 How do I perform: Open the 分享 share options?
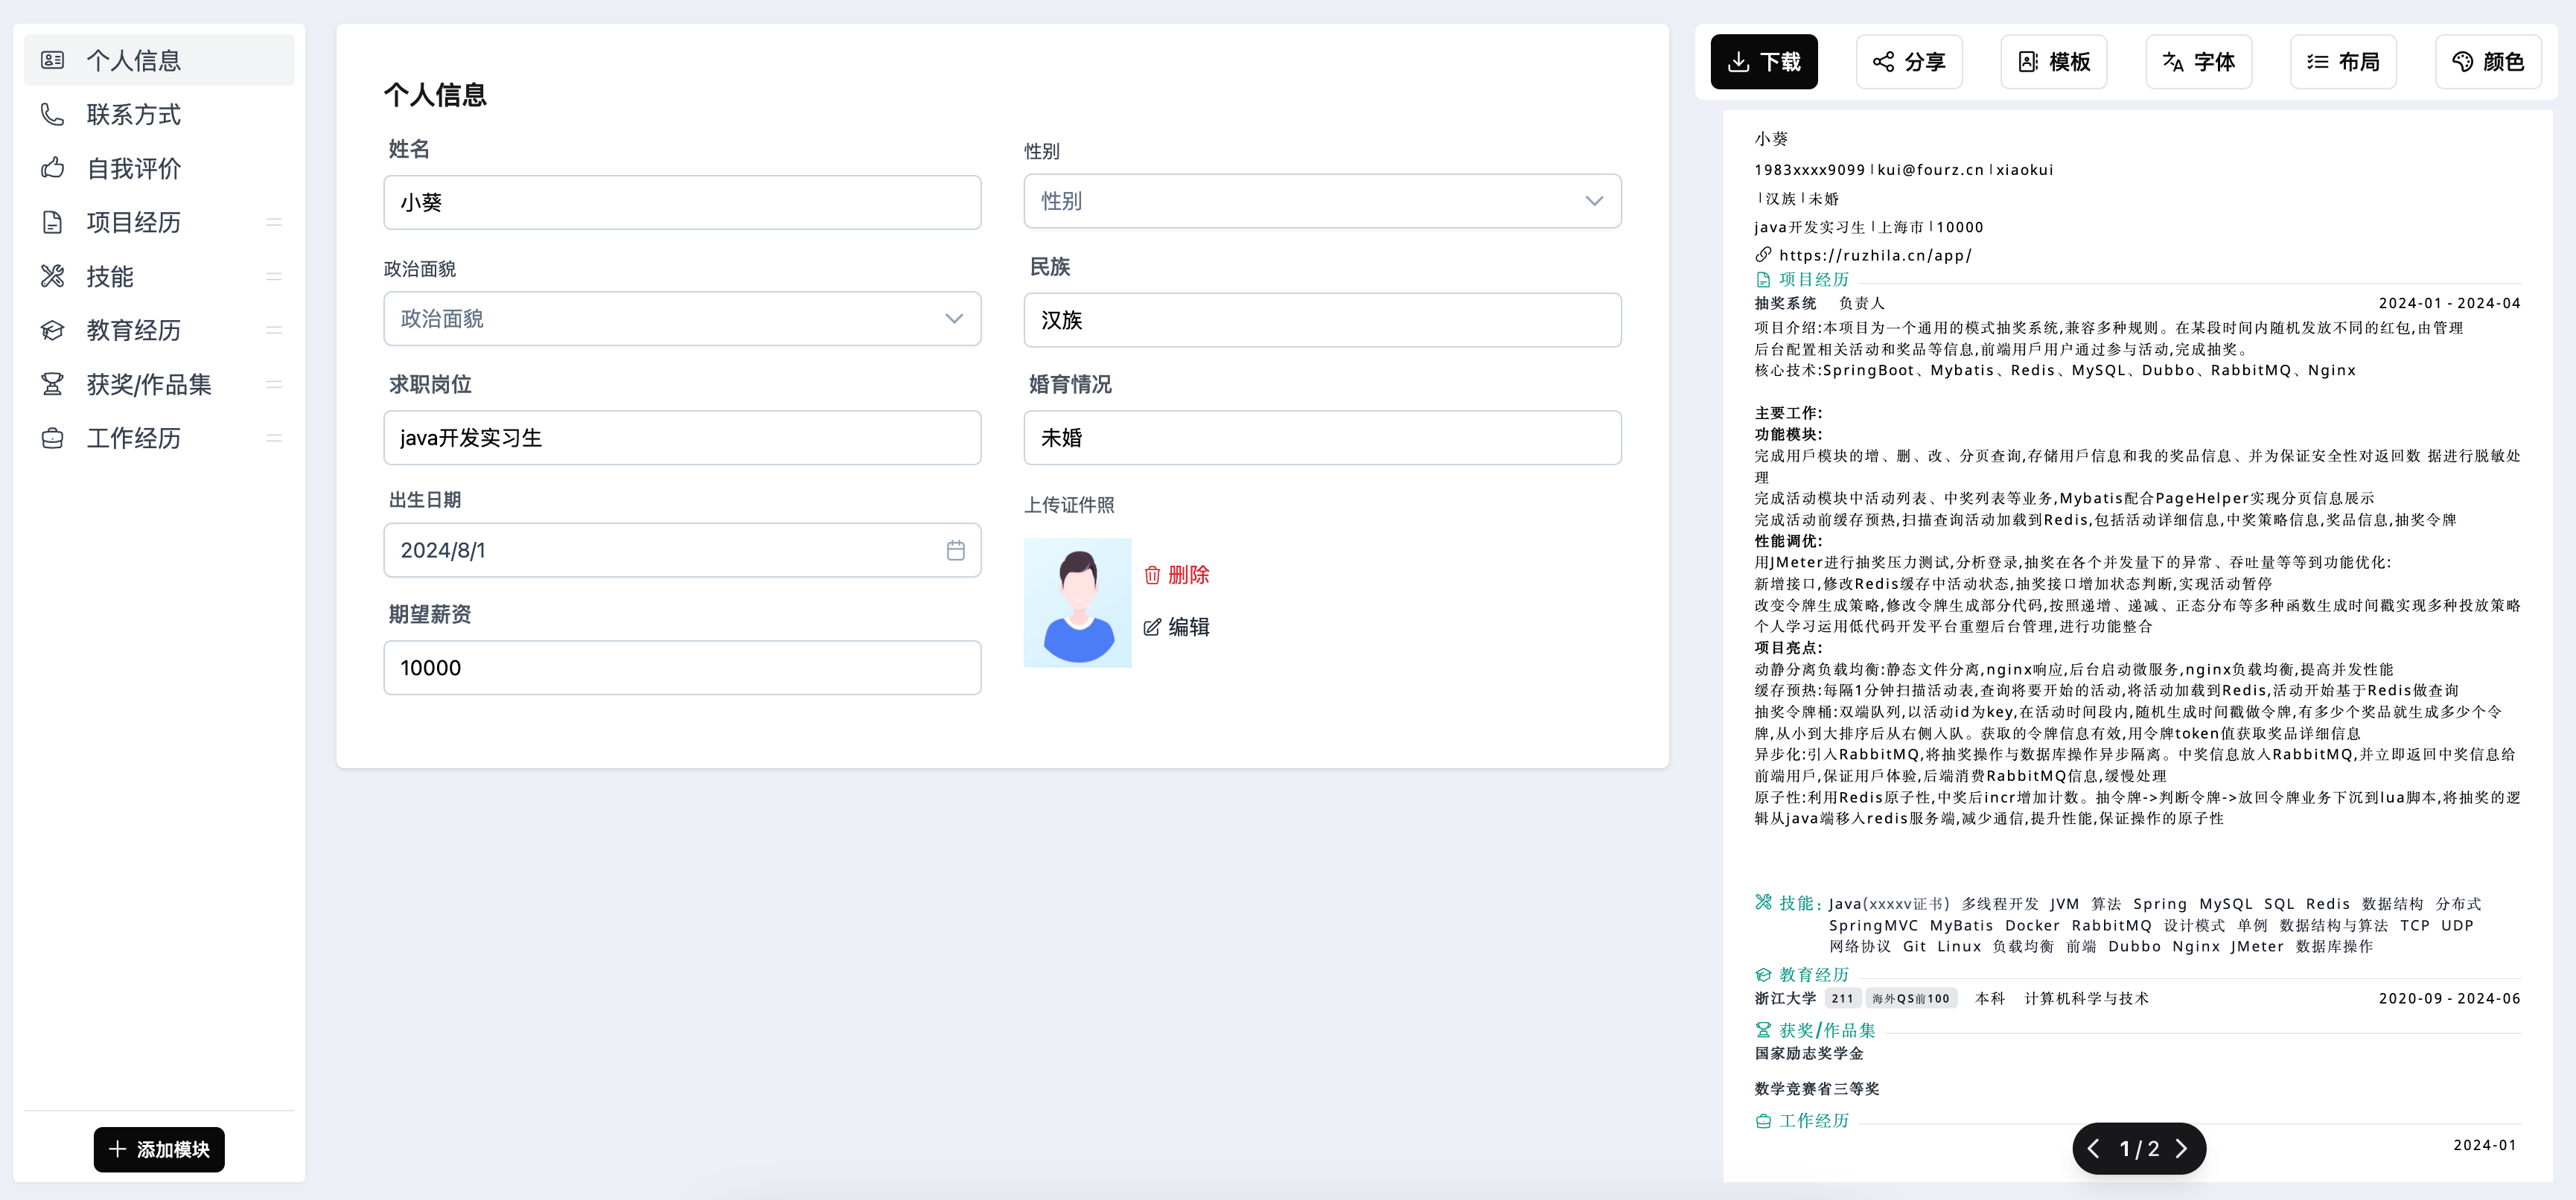click(x=1908, y=61)
